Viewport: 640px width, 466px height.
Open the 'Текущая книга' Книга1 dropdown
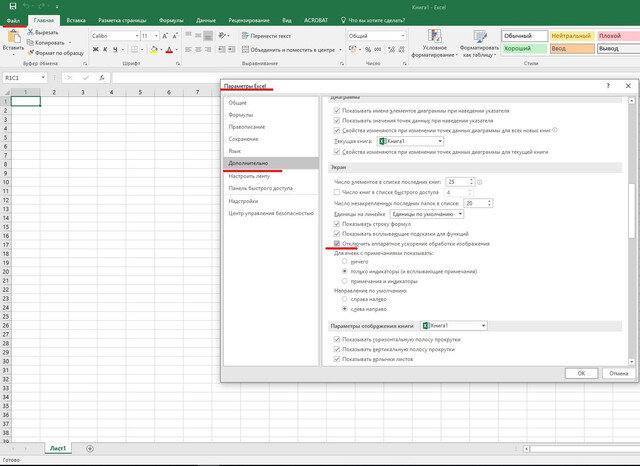[x=440, y=141]
